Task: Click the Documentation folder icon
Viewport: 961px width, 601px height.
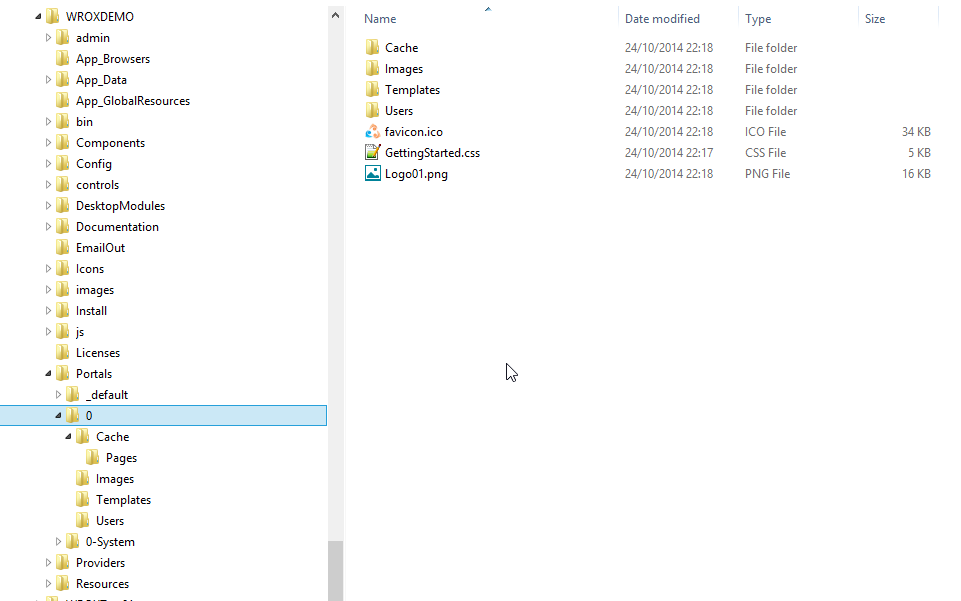Action: (63, 227)
